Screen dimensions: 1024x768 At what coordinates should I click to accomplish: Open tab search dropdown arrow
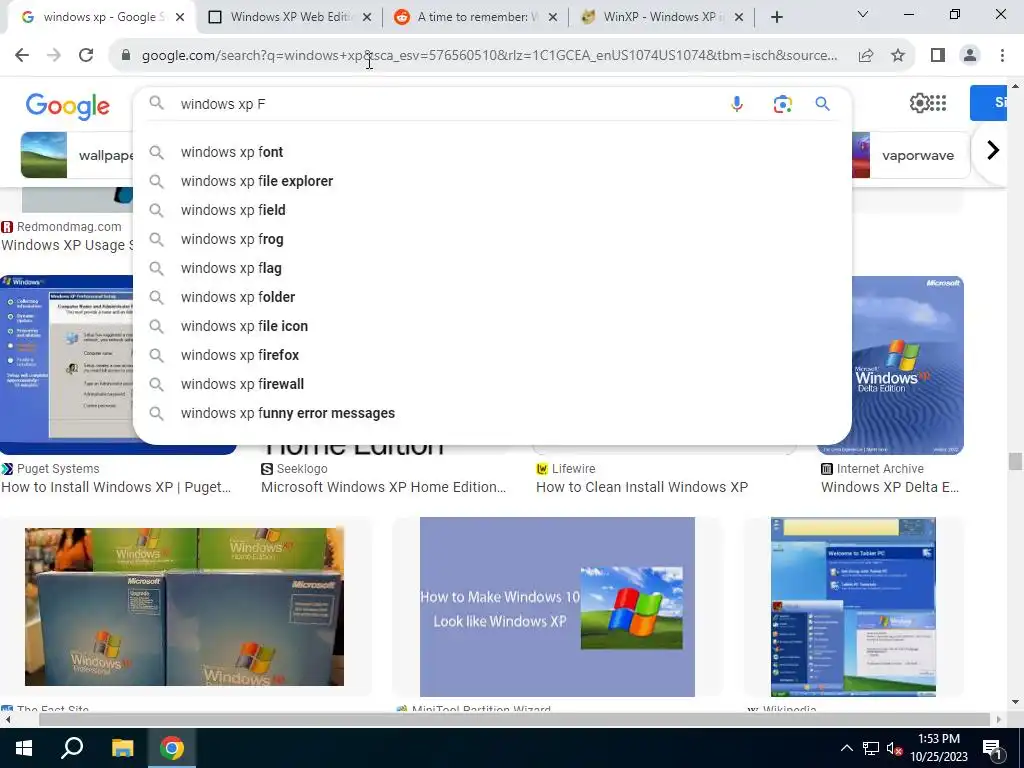pyautogui.click(x=863, y=14)
